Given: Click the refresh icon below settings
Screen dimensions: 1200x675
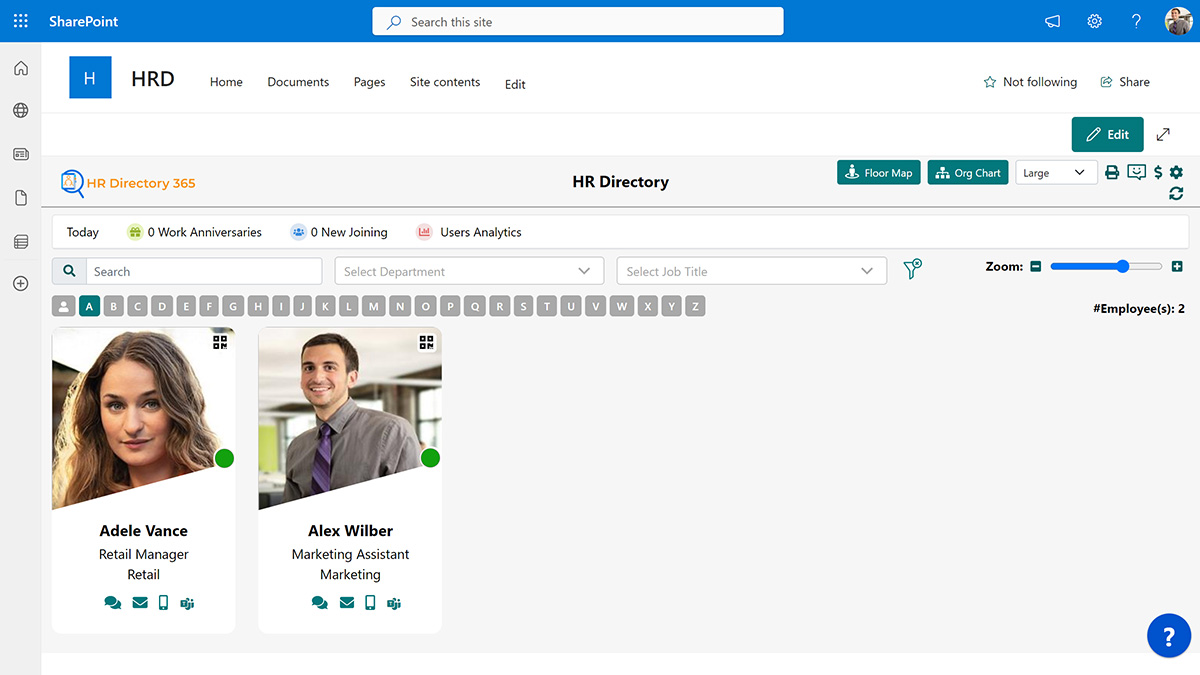Looking at the screenshot, I should [x=1176, y=194].
